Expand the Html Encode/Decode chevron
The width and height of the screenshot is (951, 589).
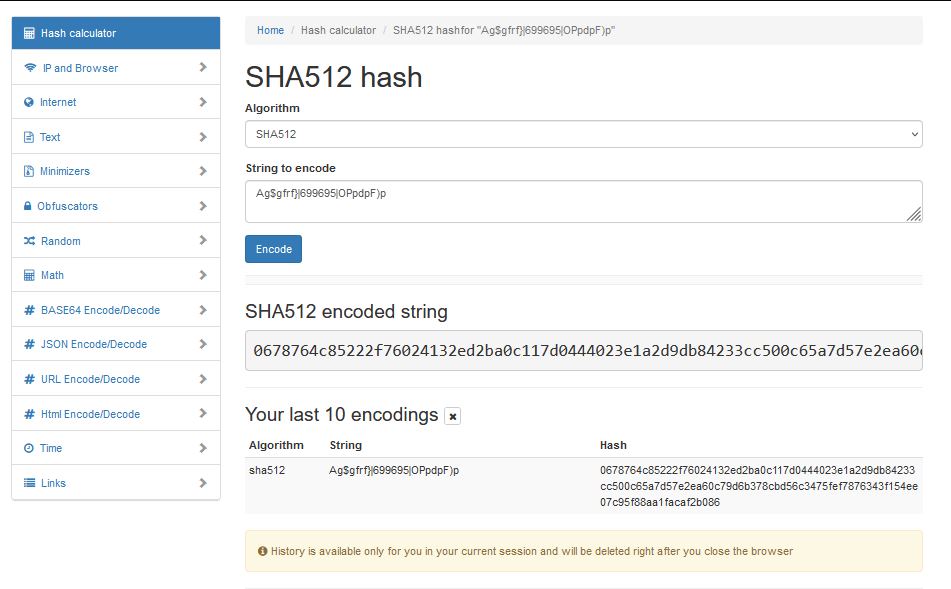tap(203, 414)
